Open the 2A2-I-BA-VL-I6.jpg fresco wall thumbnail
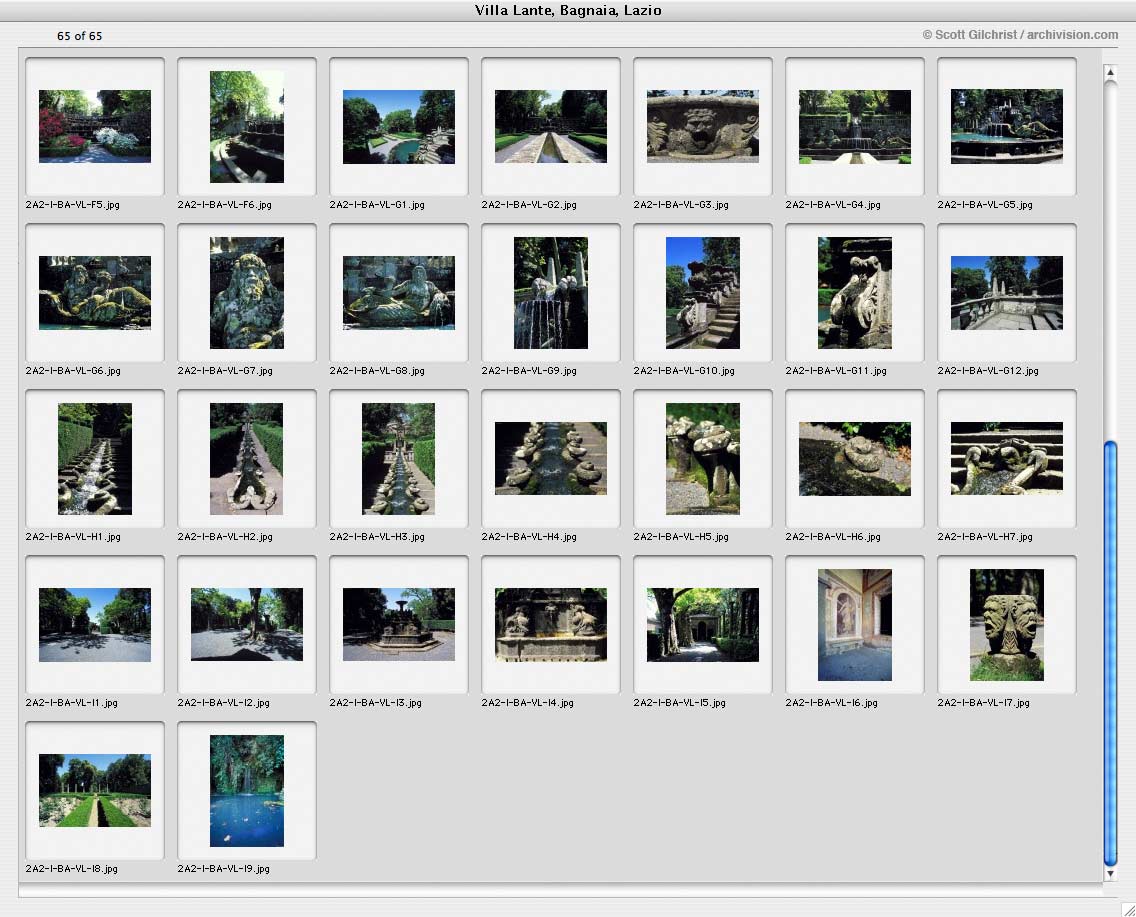This screenshot has height=917, width=1136. pos(855,624)
